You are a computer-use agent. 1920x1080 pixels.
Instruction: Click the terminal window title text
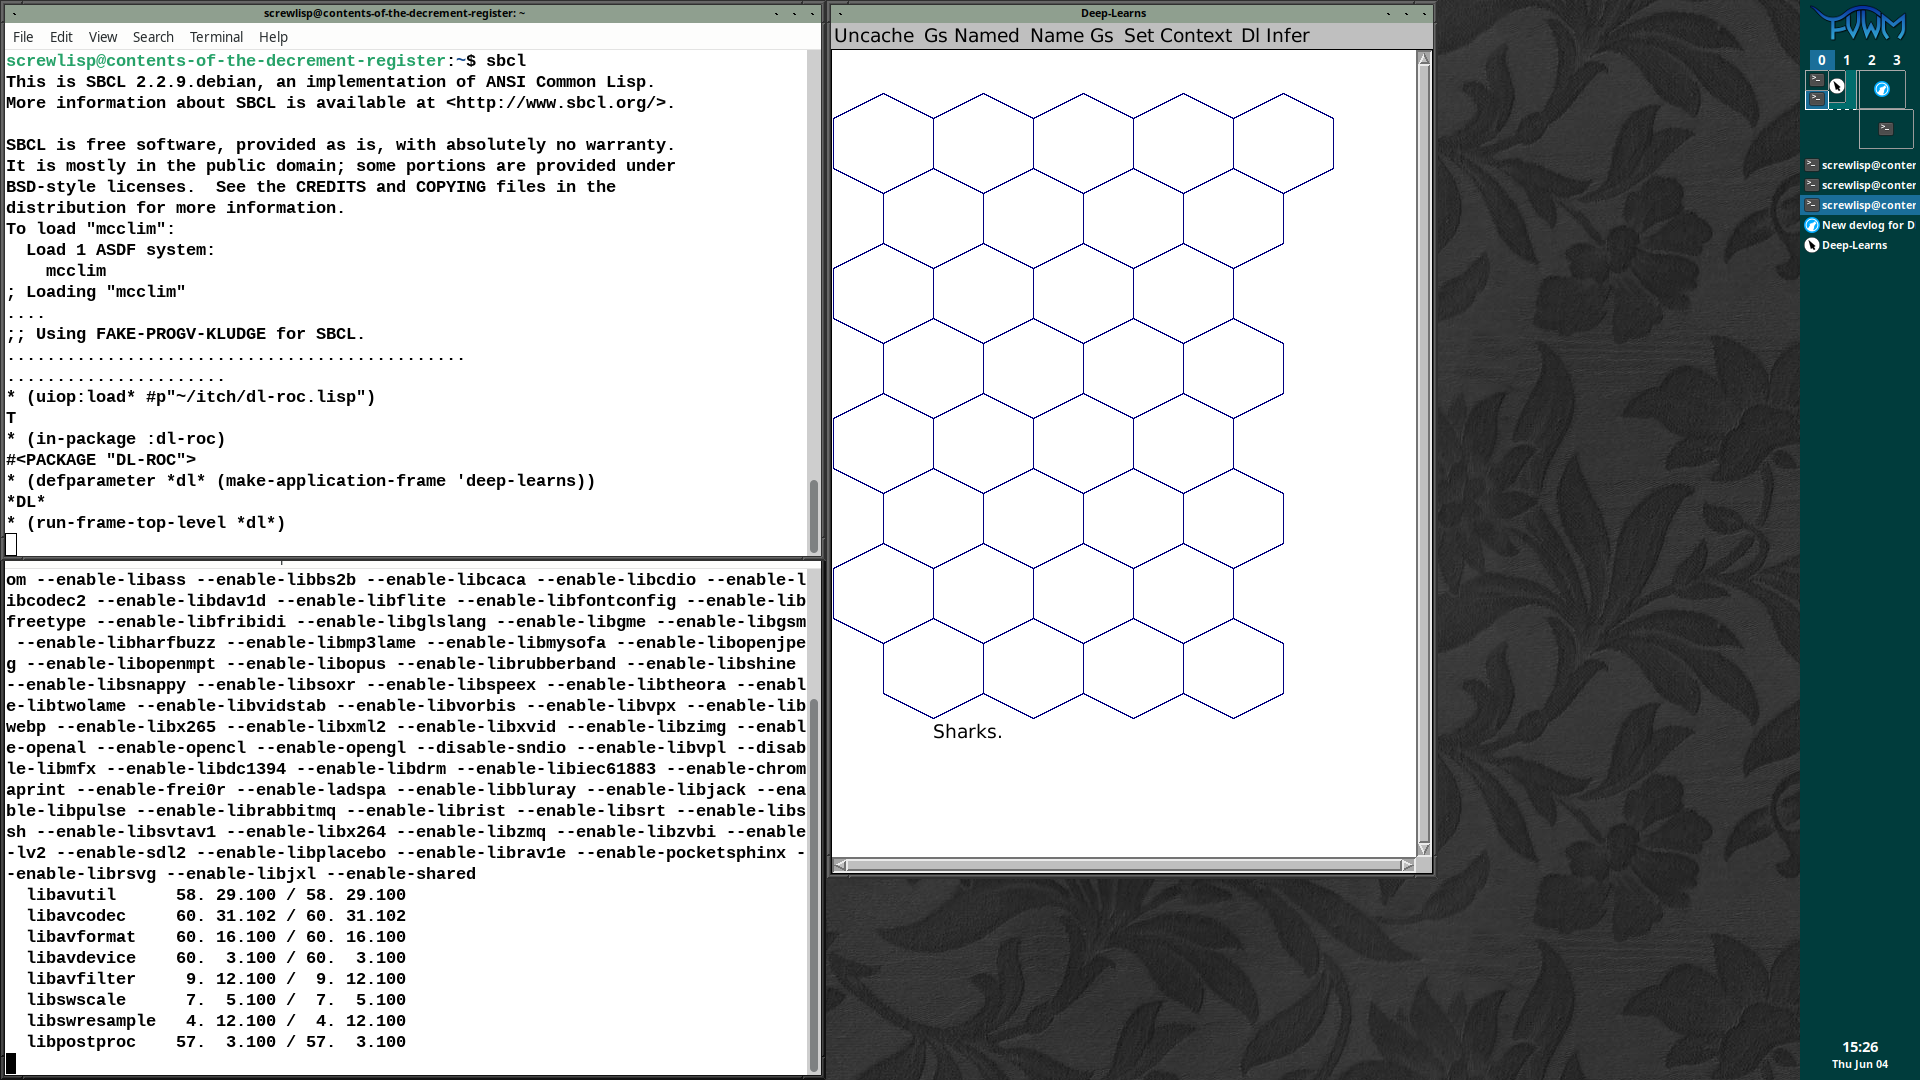click(394, 13)
